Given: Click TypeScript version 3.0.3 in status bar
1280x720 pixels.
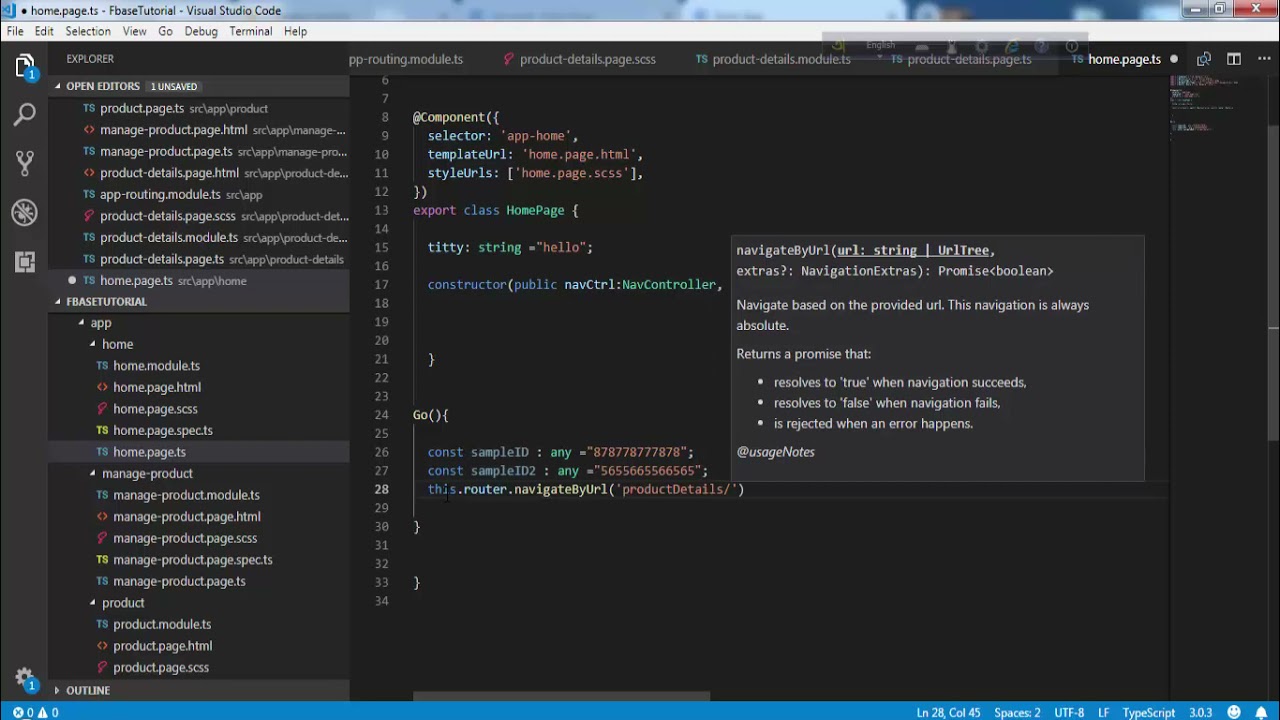Looking at the screenshot, I should pyautogui.click(x=1200, y=713).
